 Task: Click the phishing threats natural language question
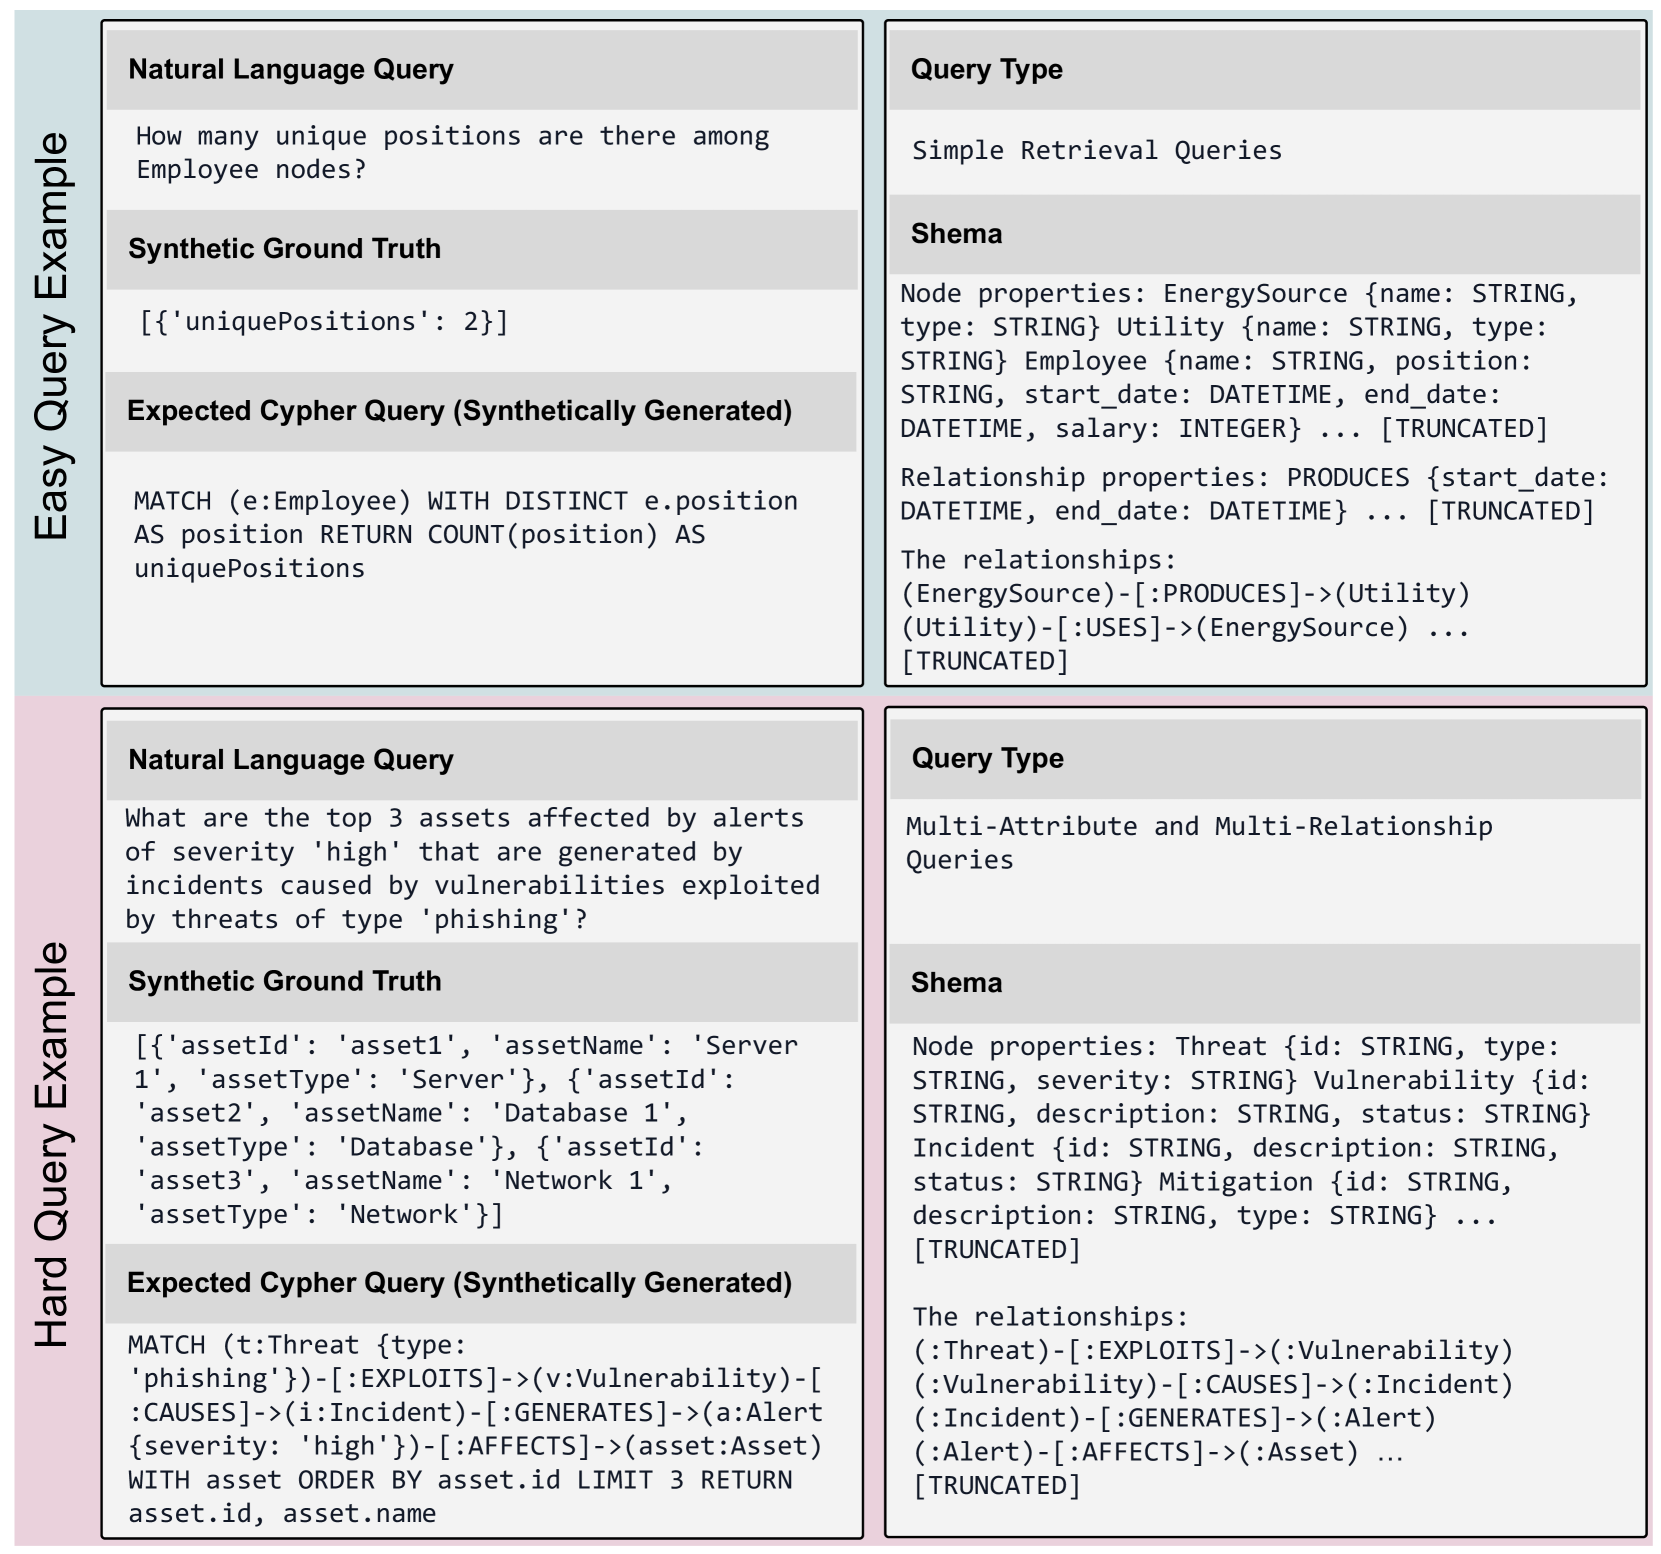click(472, 868)
